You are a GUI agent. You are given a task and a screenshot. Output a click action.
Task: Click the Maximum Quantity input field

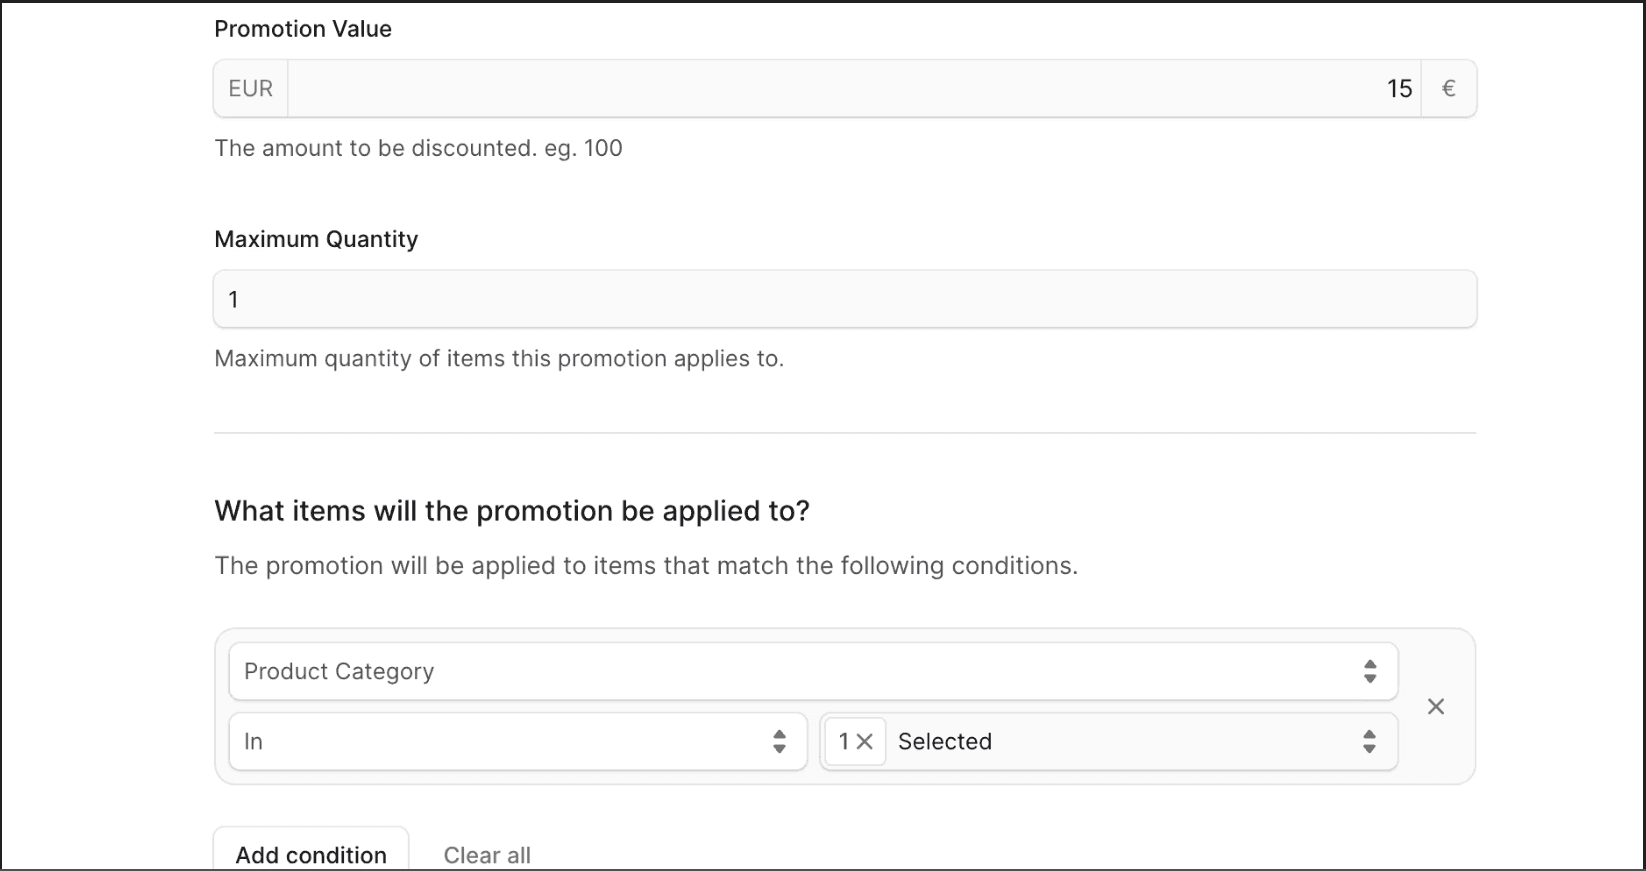(x=844, y=298)
